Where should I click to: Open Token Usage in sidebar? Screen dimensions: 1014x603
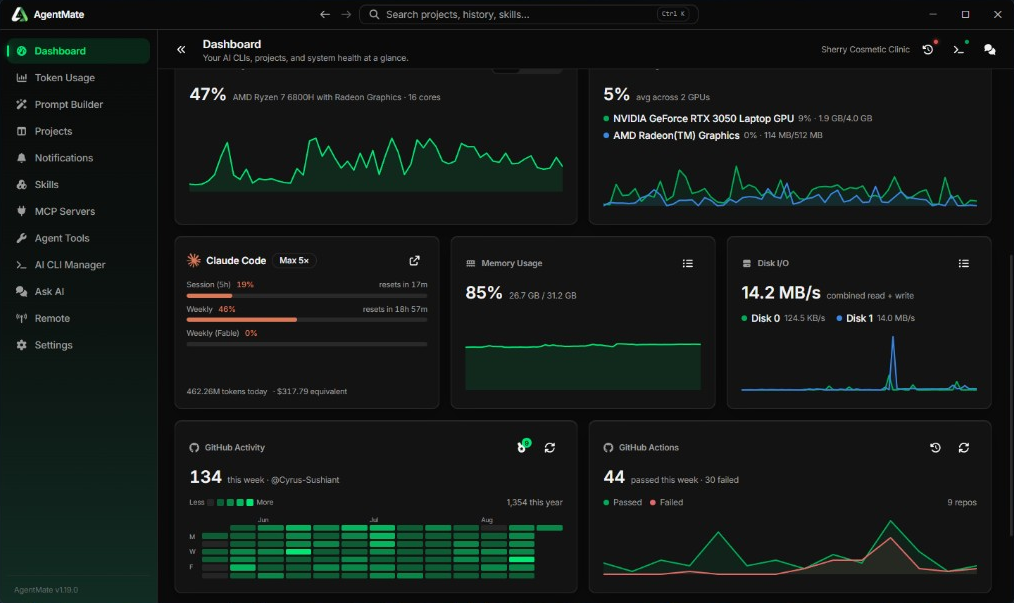78,78
